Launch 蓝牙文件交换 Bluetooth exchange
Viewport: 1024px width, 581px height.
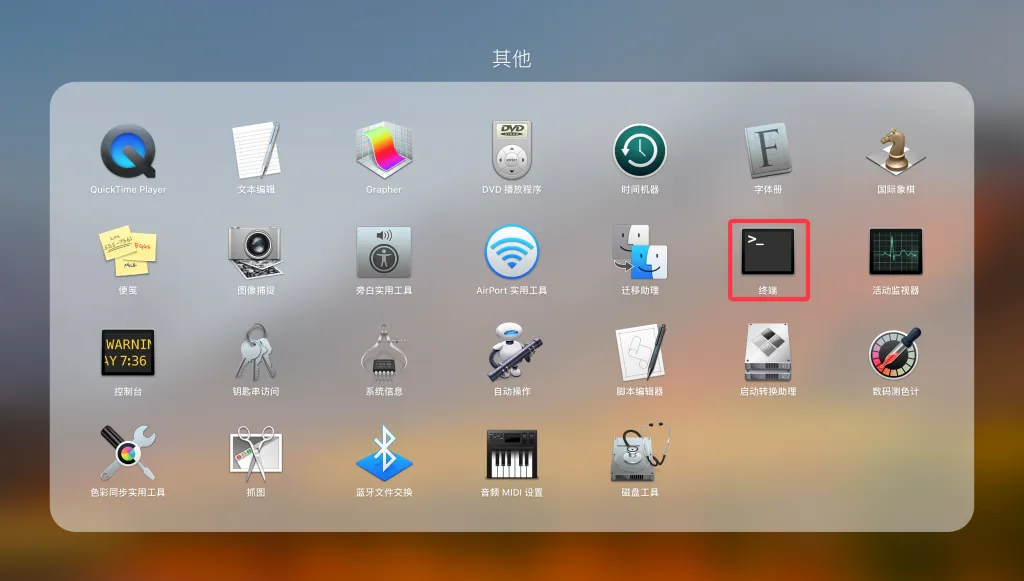click(x=384, y=453)
